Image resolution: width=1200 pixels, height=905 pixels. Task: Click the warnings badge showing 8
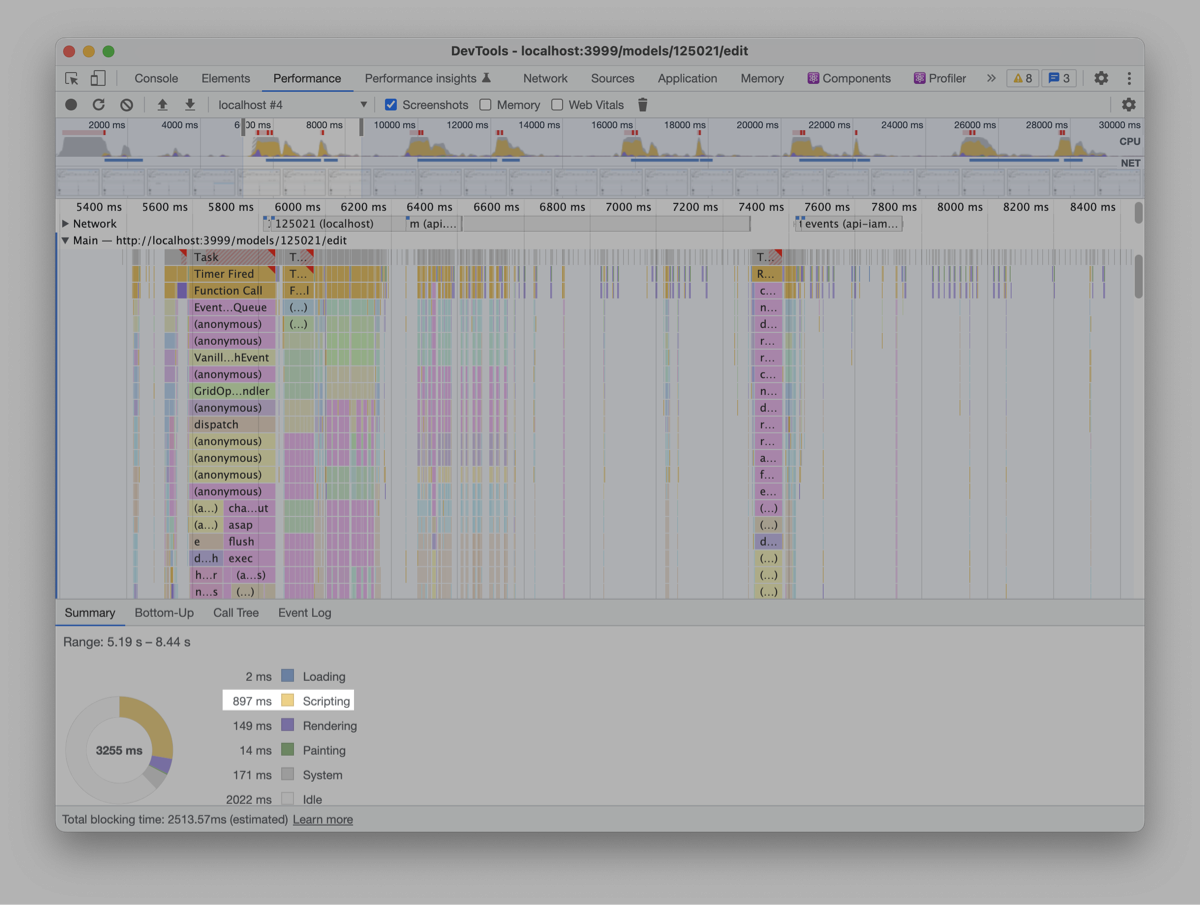click(1022, 78)
